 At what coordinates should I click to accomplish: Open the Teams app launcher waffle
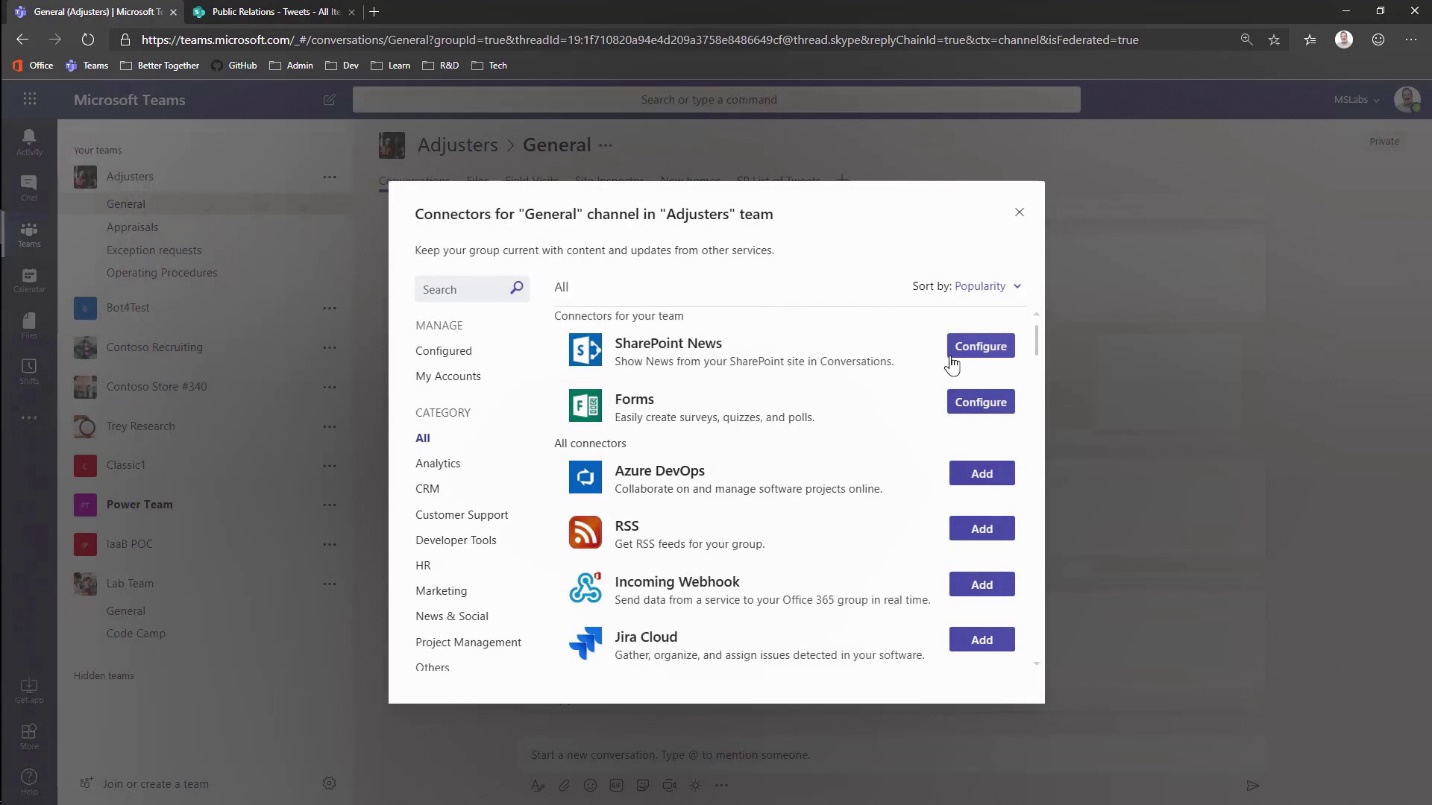coord(30,99)
